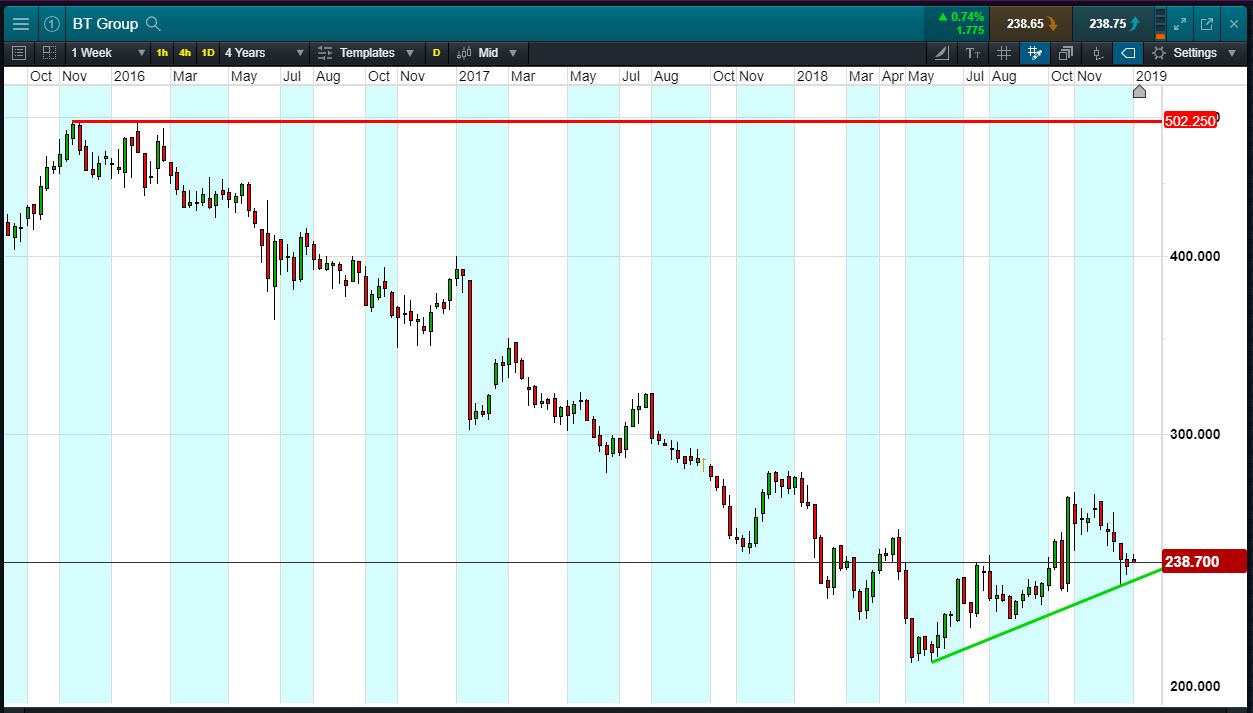The width and height of the screenshot is (1253, 713).
Task: Click the gray marker arrow above 2019
Action: (x=1139, y=92)
